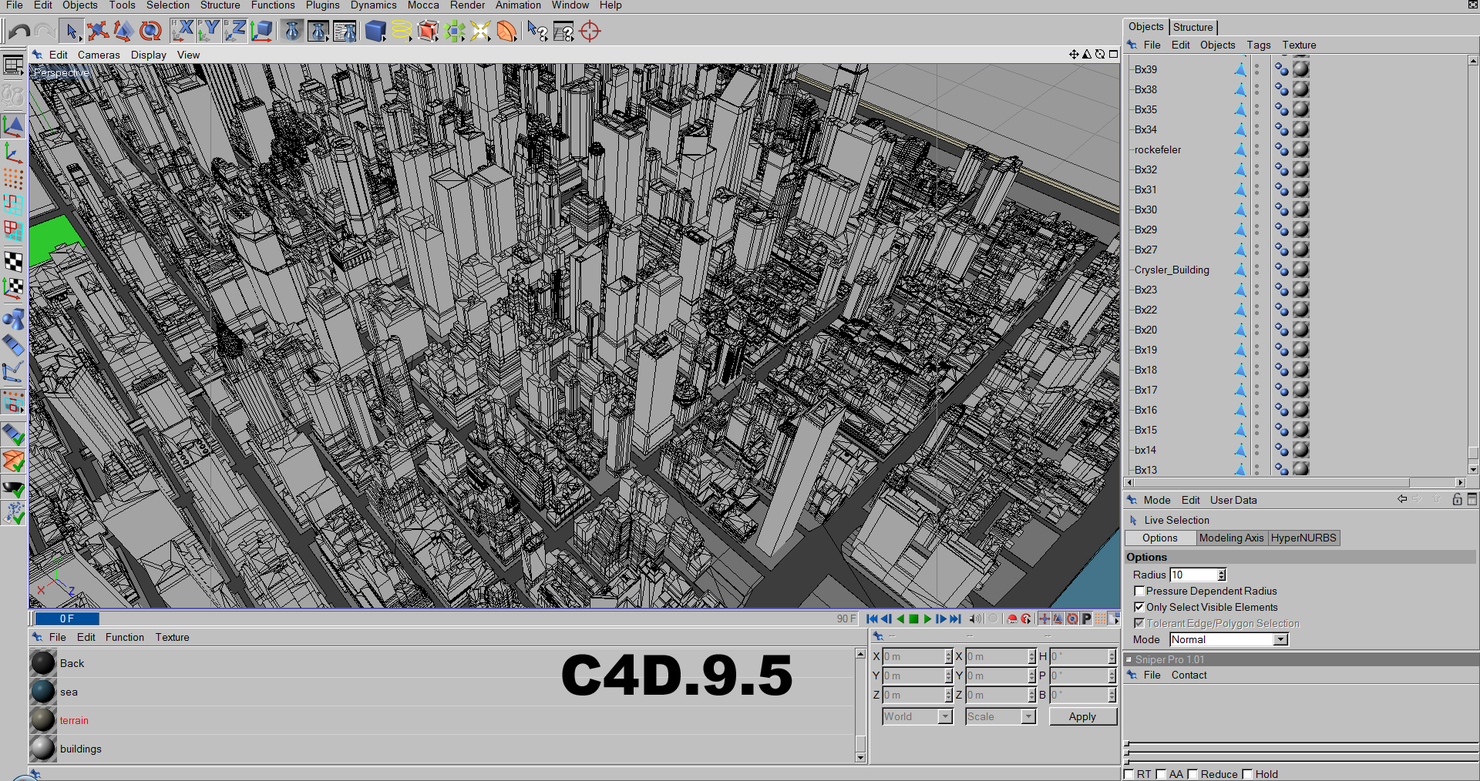Screen dimensions: 1480x781
Task: Disable Only Select Visible Elements
Action: tap(1139, 607)
